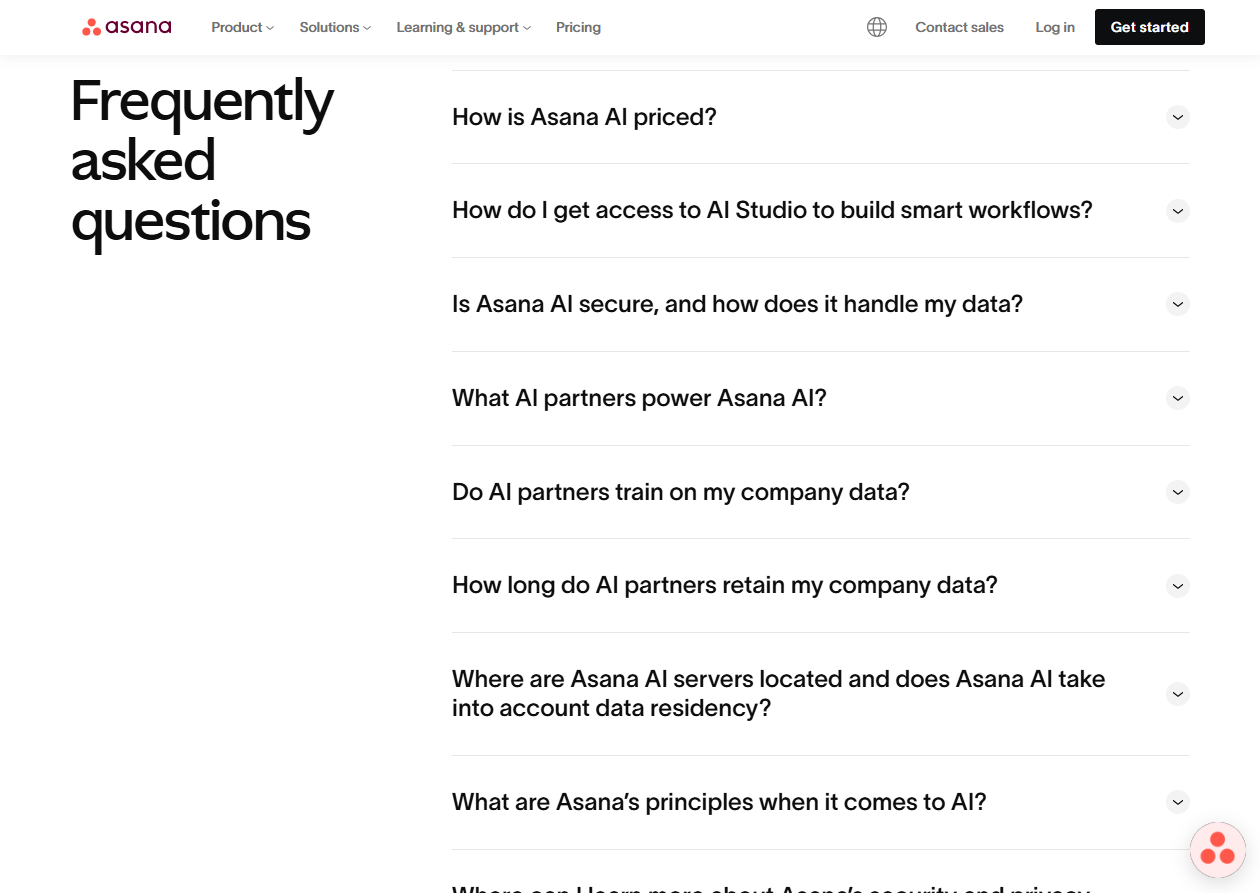The height and width of the screenshot is (893, 1260).
Task: Expand the 'How is Asana AI priced?' chevron
Action: [1178, 117]
